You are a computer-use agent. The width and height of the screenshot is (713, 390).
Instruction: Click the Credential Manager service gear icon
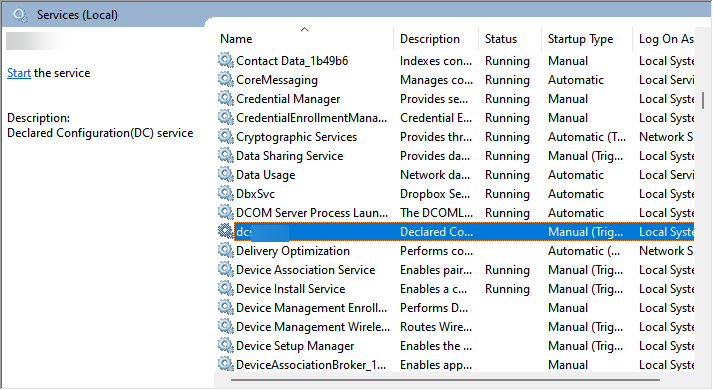click(226, 98)
